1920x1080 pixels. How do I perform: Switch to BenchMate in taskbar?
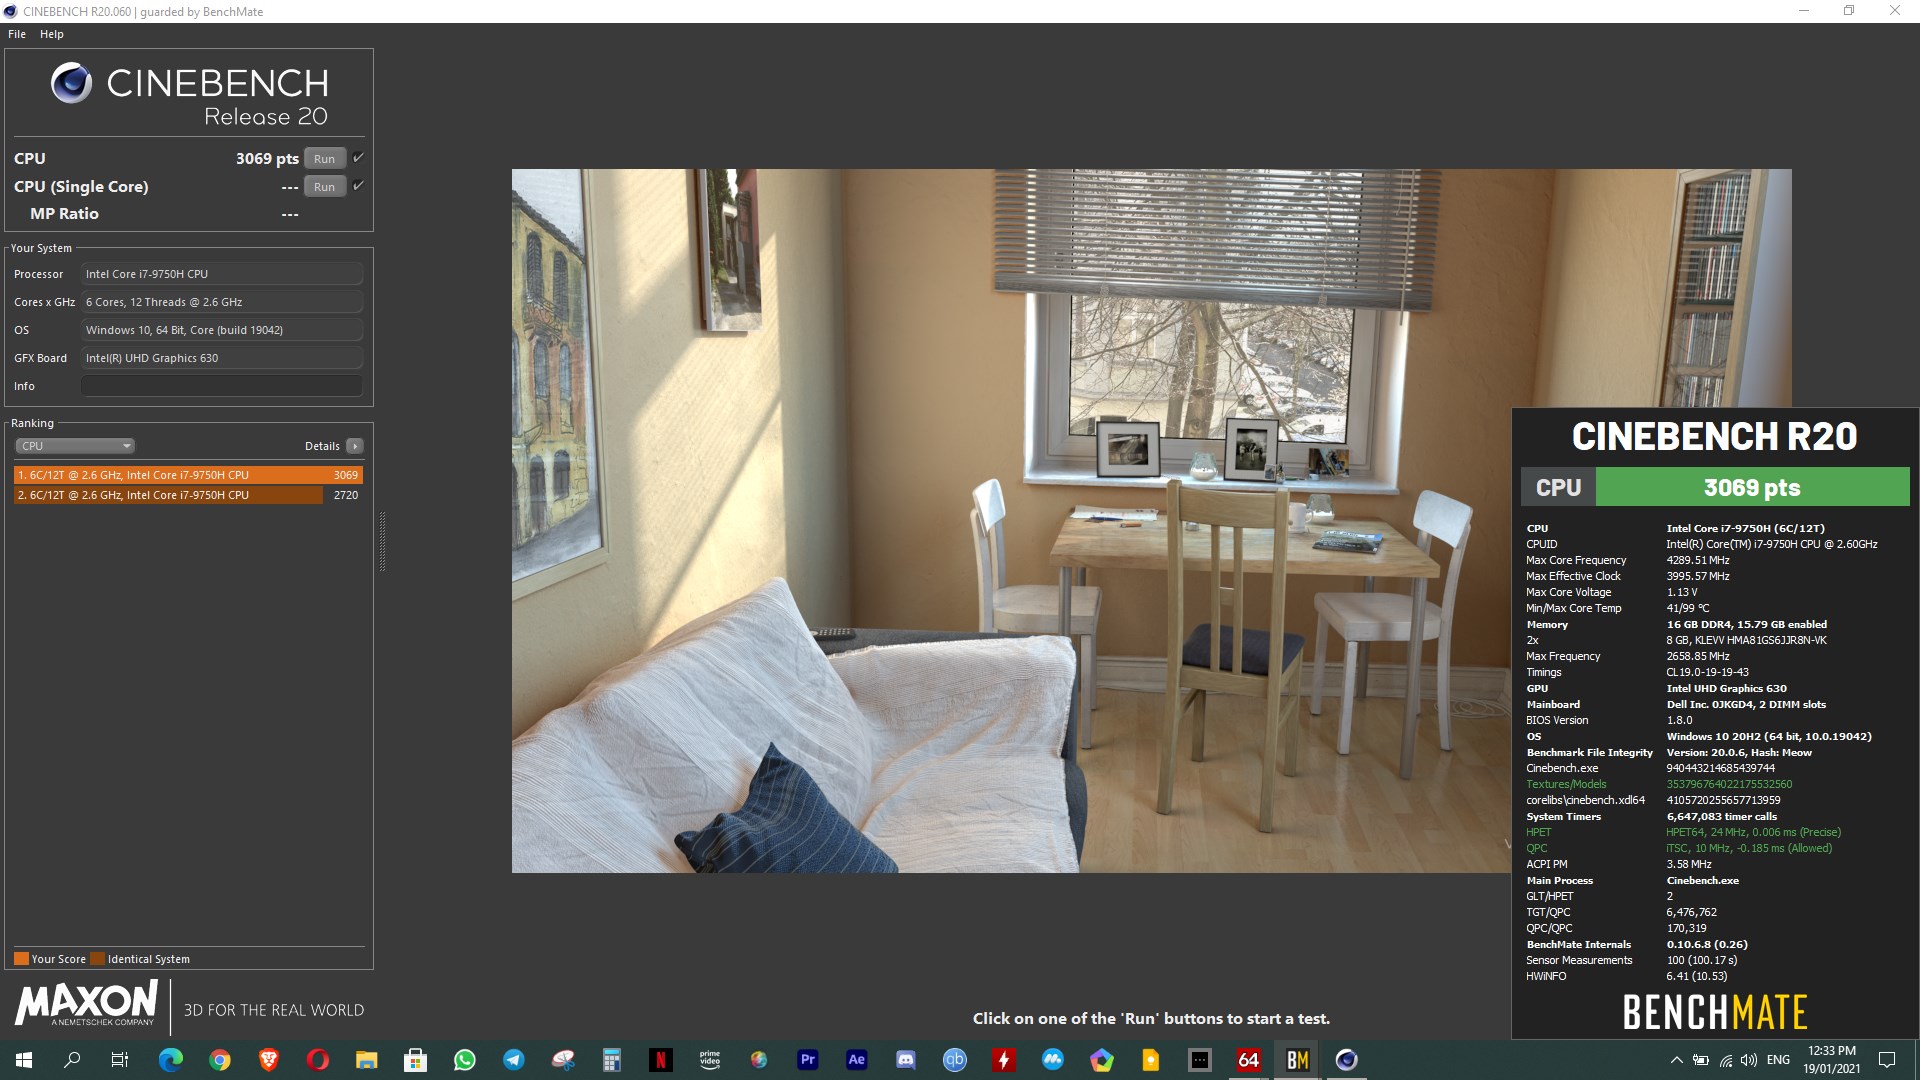pyautogui.click(x=1298, y=1060)
